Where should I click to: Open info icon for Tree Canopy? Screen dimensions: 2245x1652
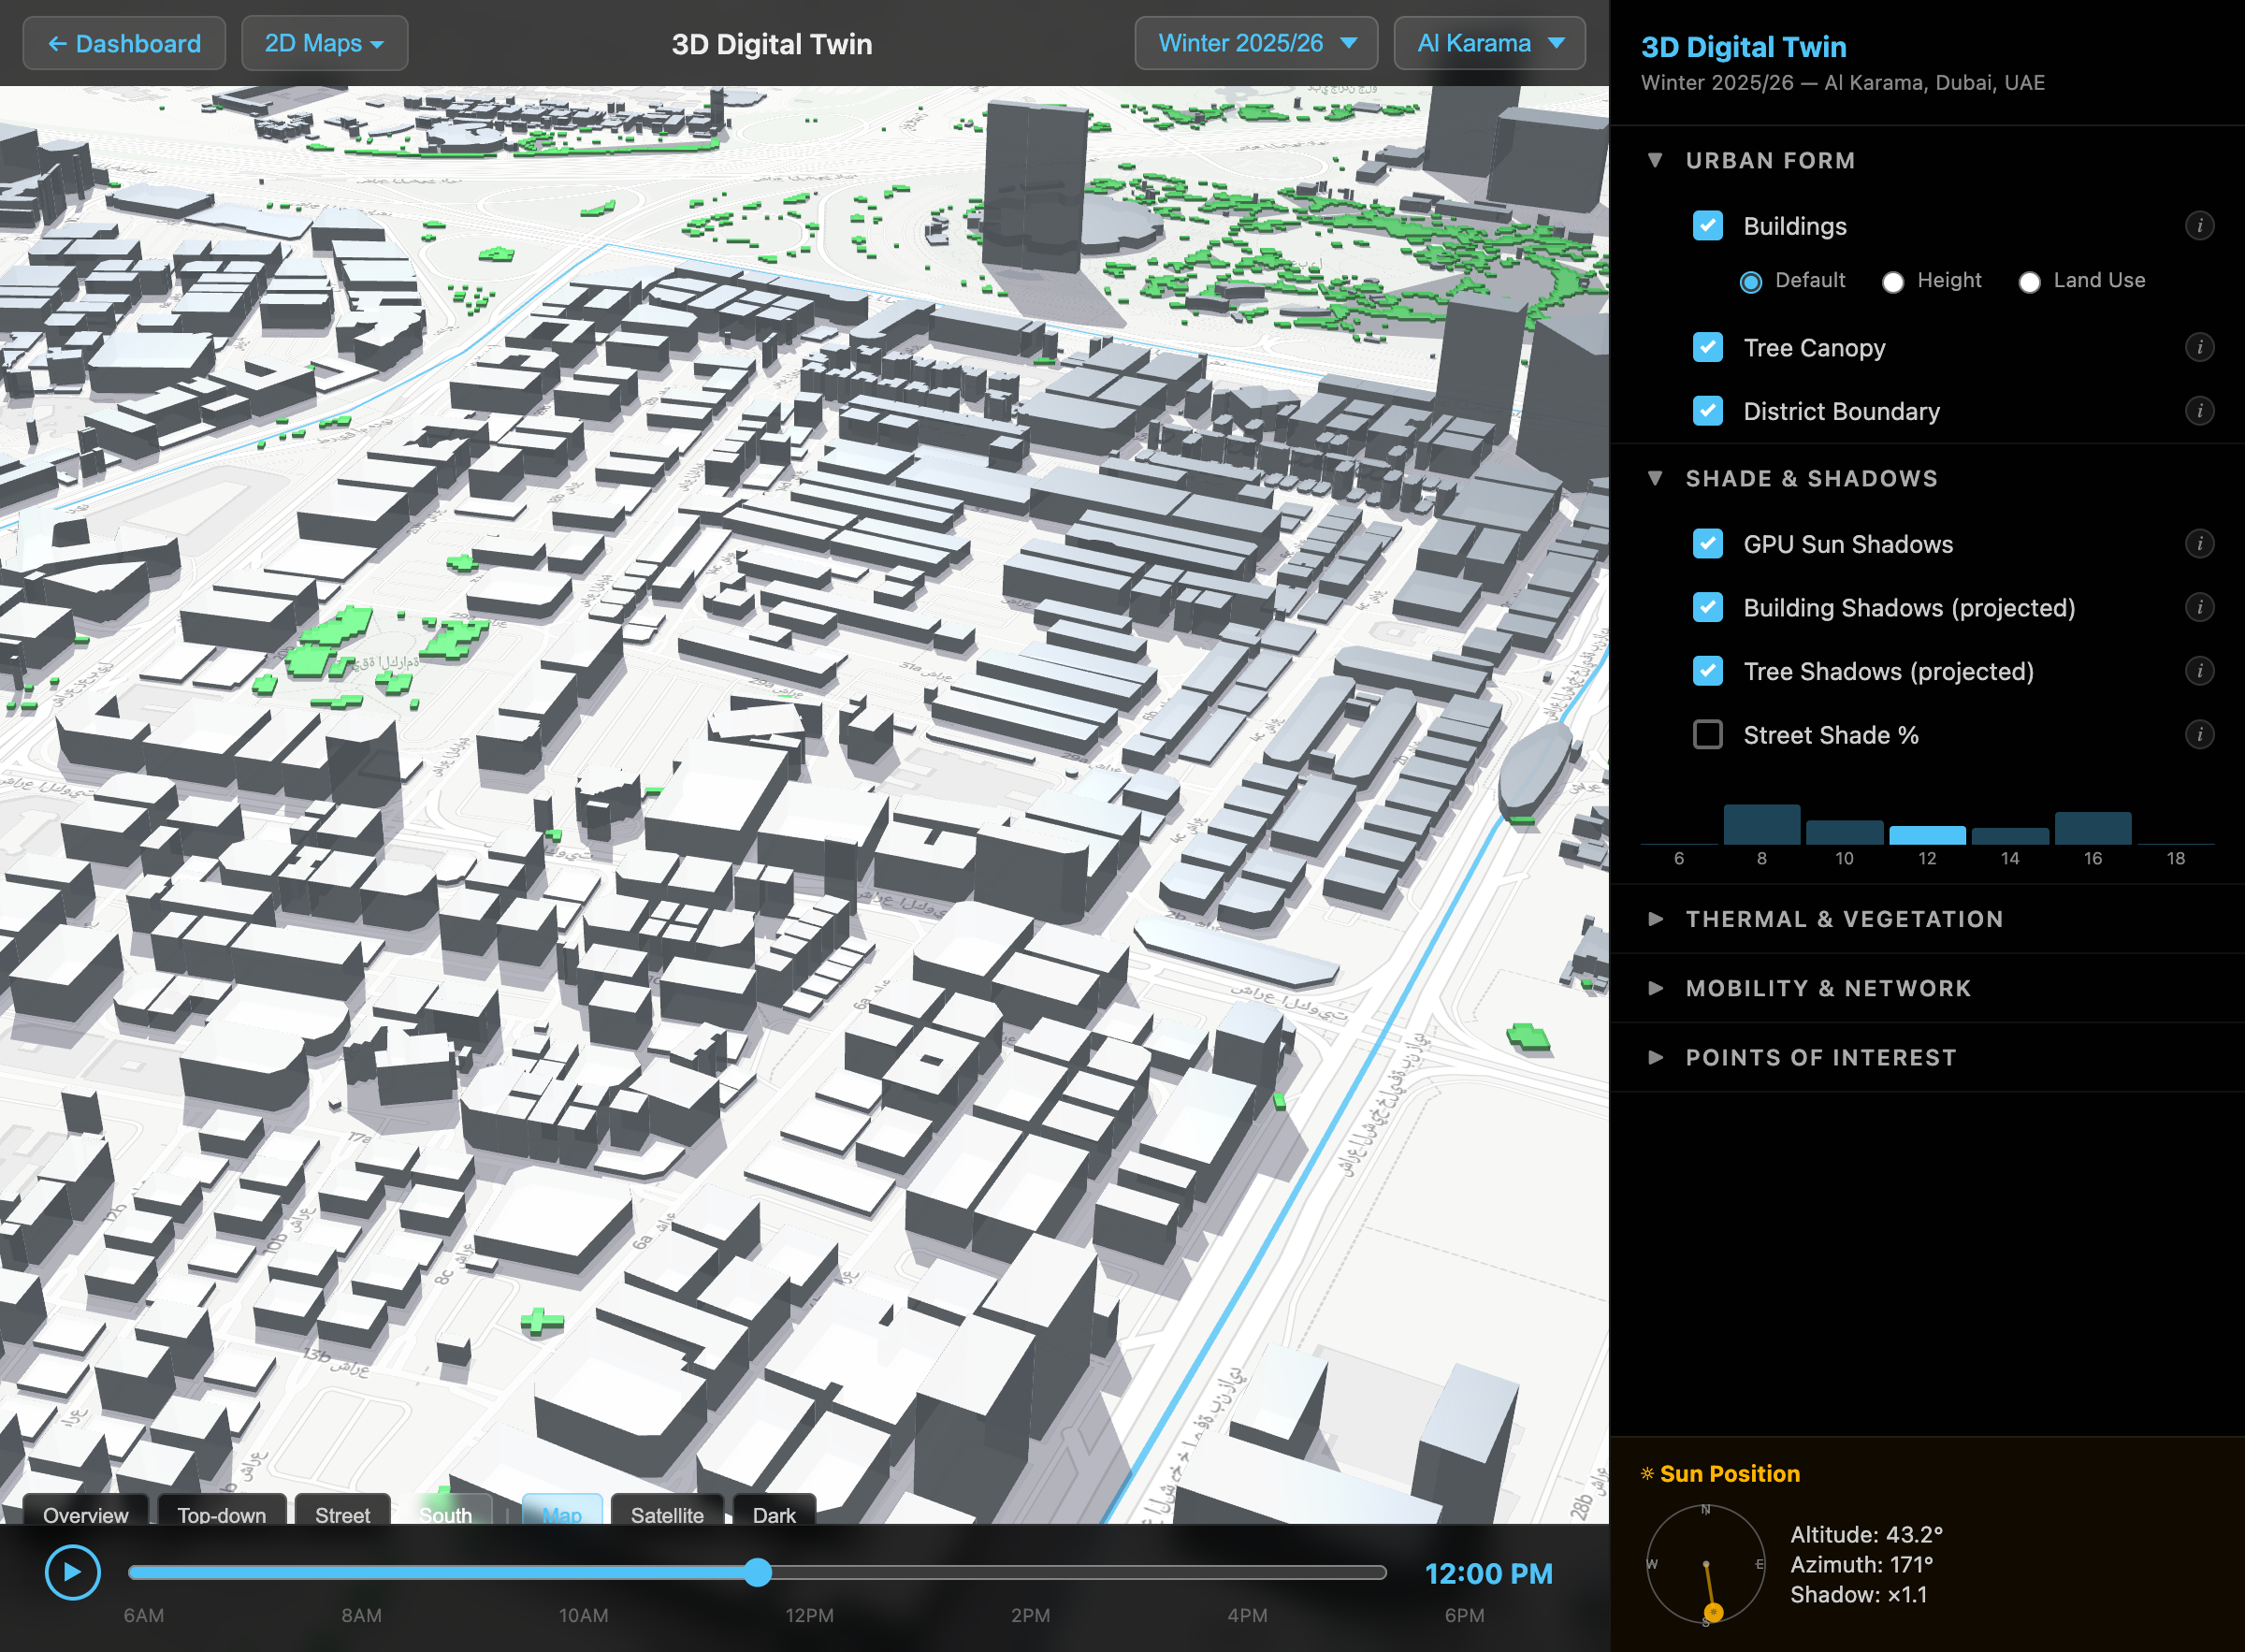[2199, 348]
